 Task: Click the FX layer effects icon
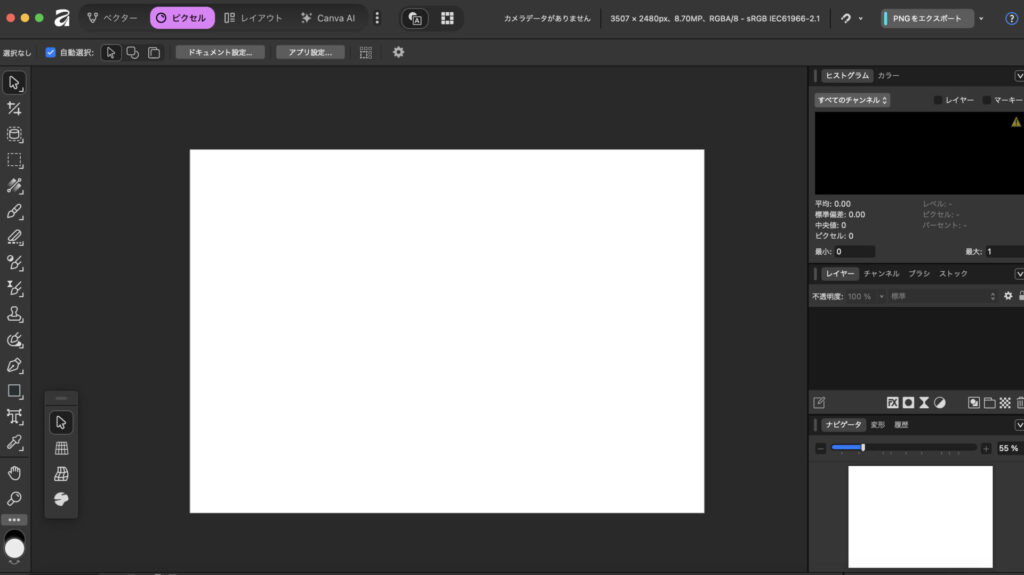(892, 402)
